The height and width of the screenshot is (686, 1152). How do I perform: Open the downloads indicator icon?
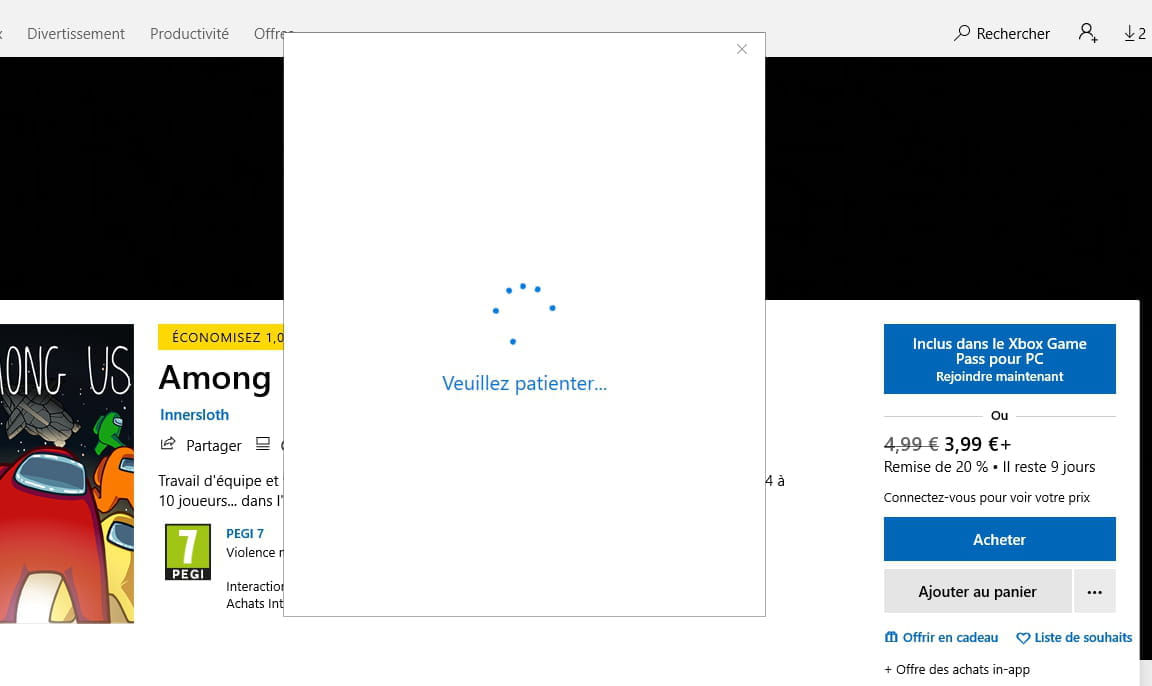coord(1134,33)
